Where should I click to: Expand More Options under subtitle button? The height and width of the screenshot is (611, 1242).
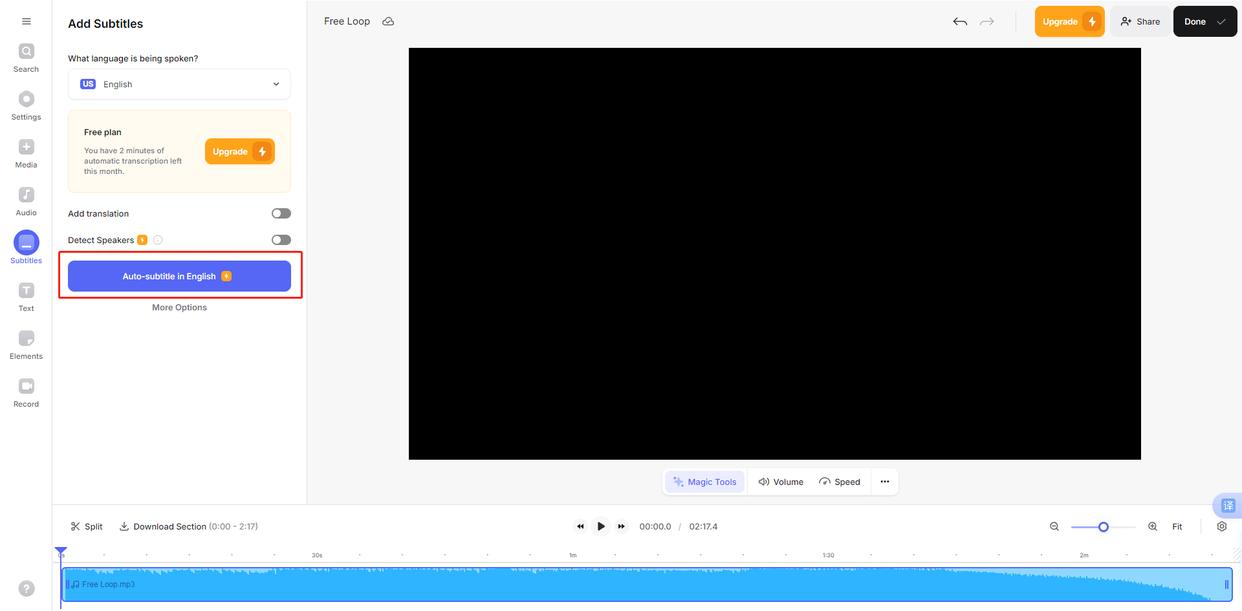[x=179, y=307]
